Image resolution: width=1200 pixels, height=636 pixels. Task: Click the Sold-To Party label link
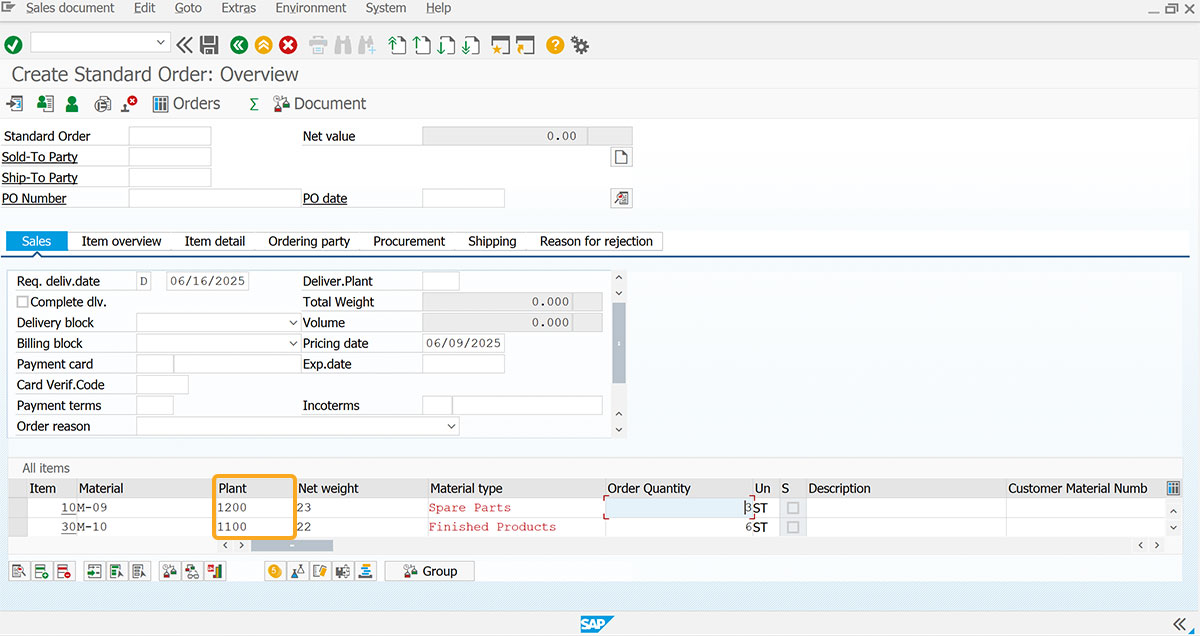(40, 157)
